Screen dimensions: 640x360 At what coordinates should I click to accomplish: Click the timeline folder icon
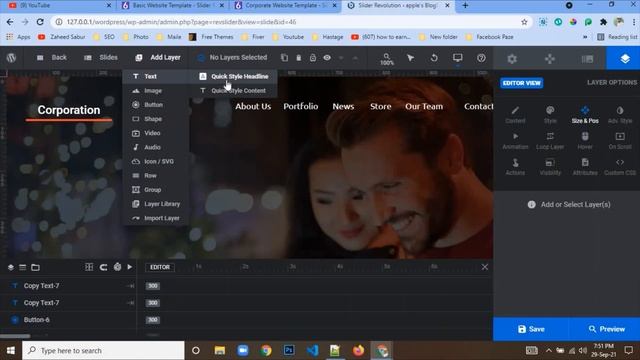[36, 267]
